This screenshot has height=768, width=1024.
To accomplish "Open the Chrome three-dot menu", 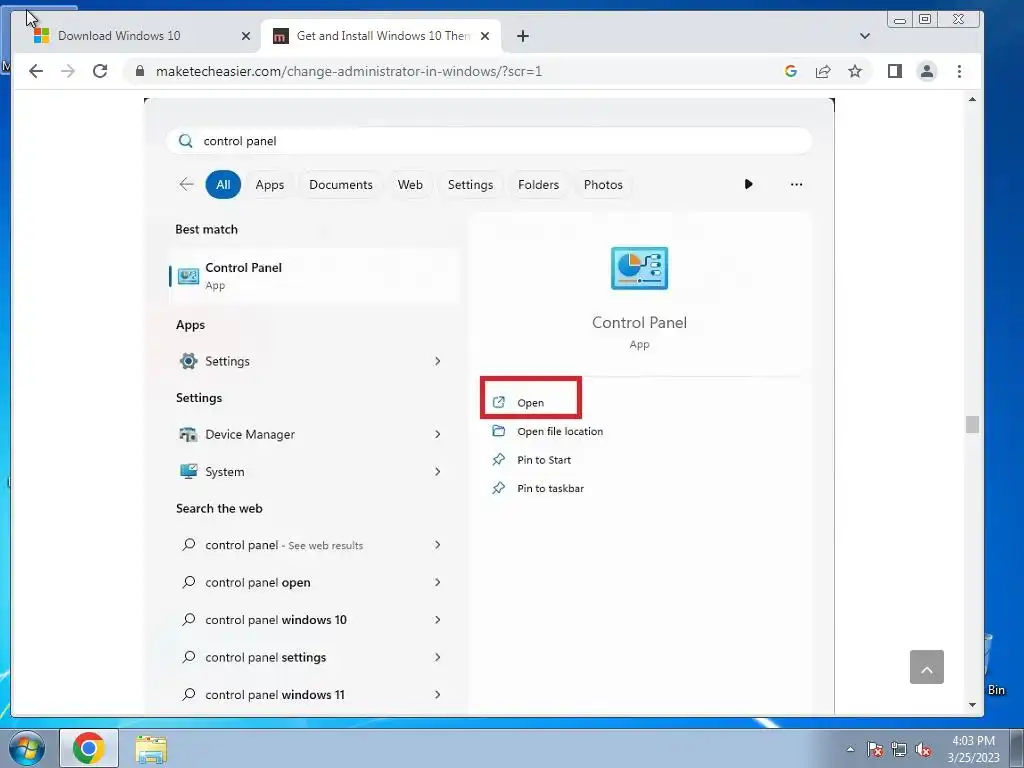I will click(959, 71).
